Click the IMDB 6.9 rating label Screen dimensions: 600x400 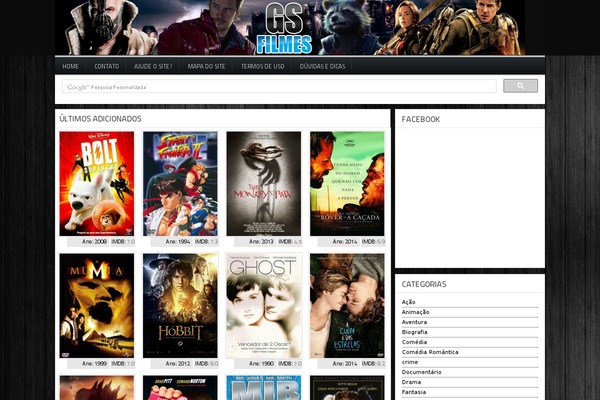pos(373,242)
